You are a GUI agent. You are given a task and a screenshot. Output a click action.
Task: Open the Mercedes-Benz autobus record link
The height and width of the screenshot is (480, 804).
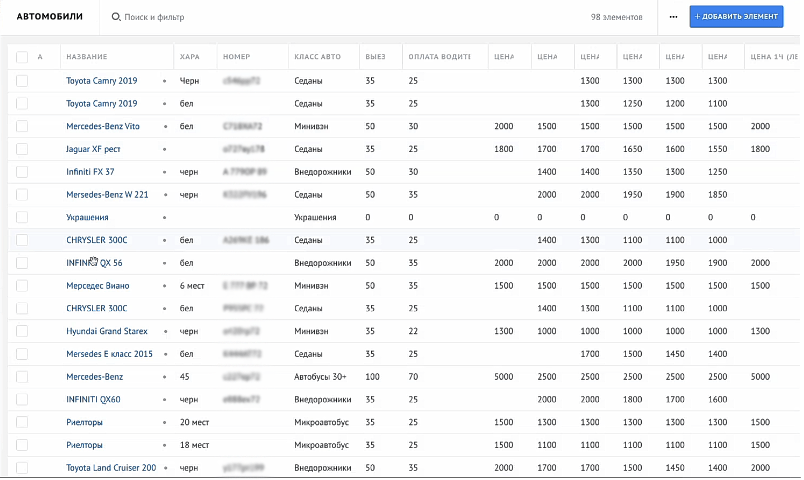point(94,377)
